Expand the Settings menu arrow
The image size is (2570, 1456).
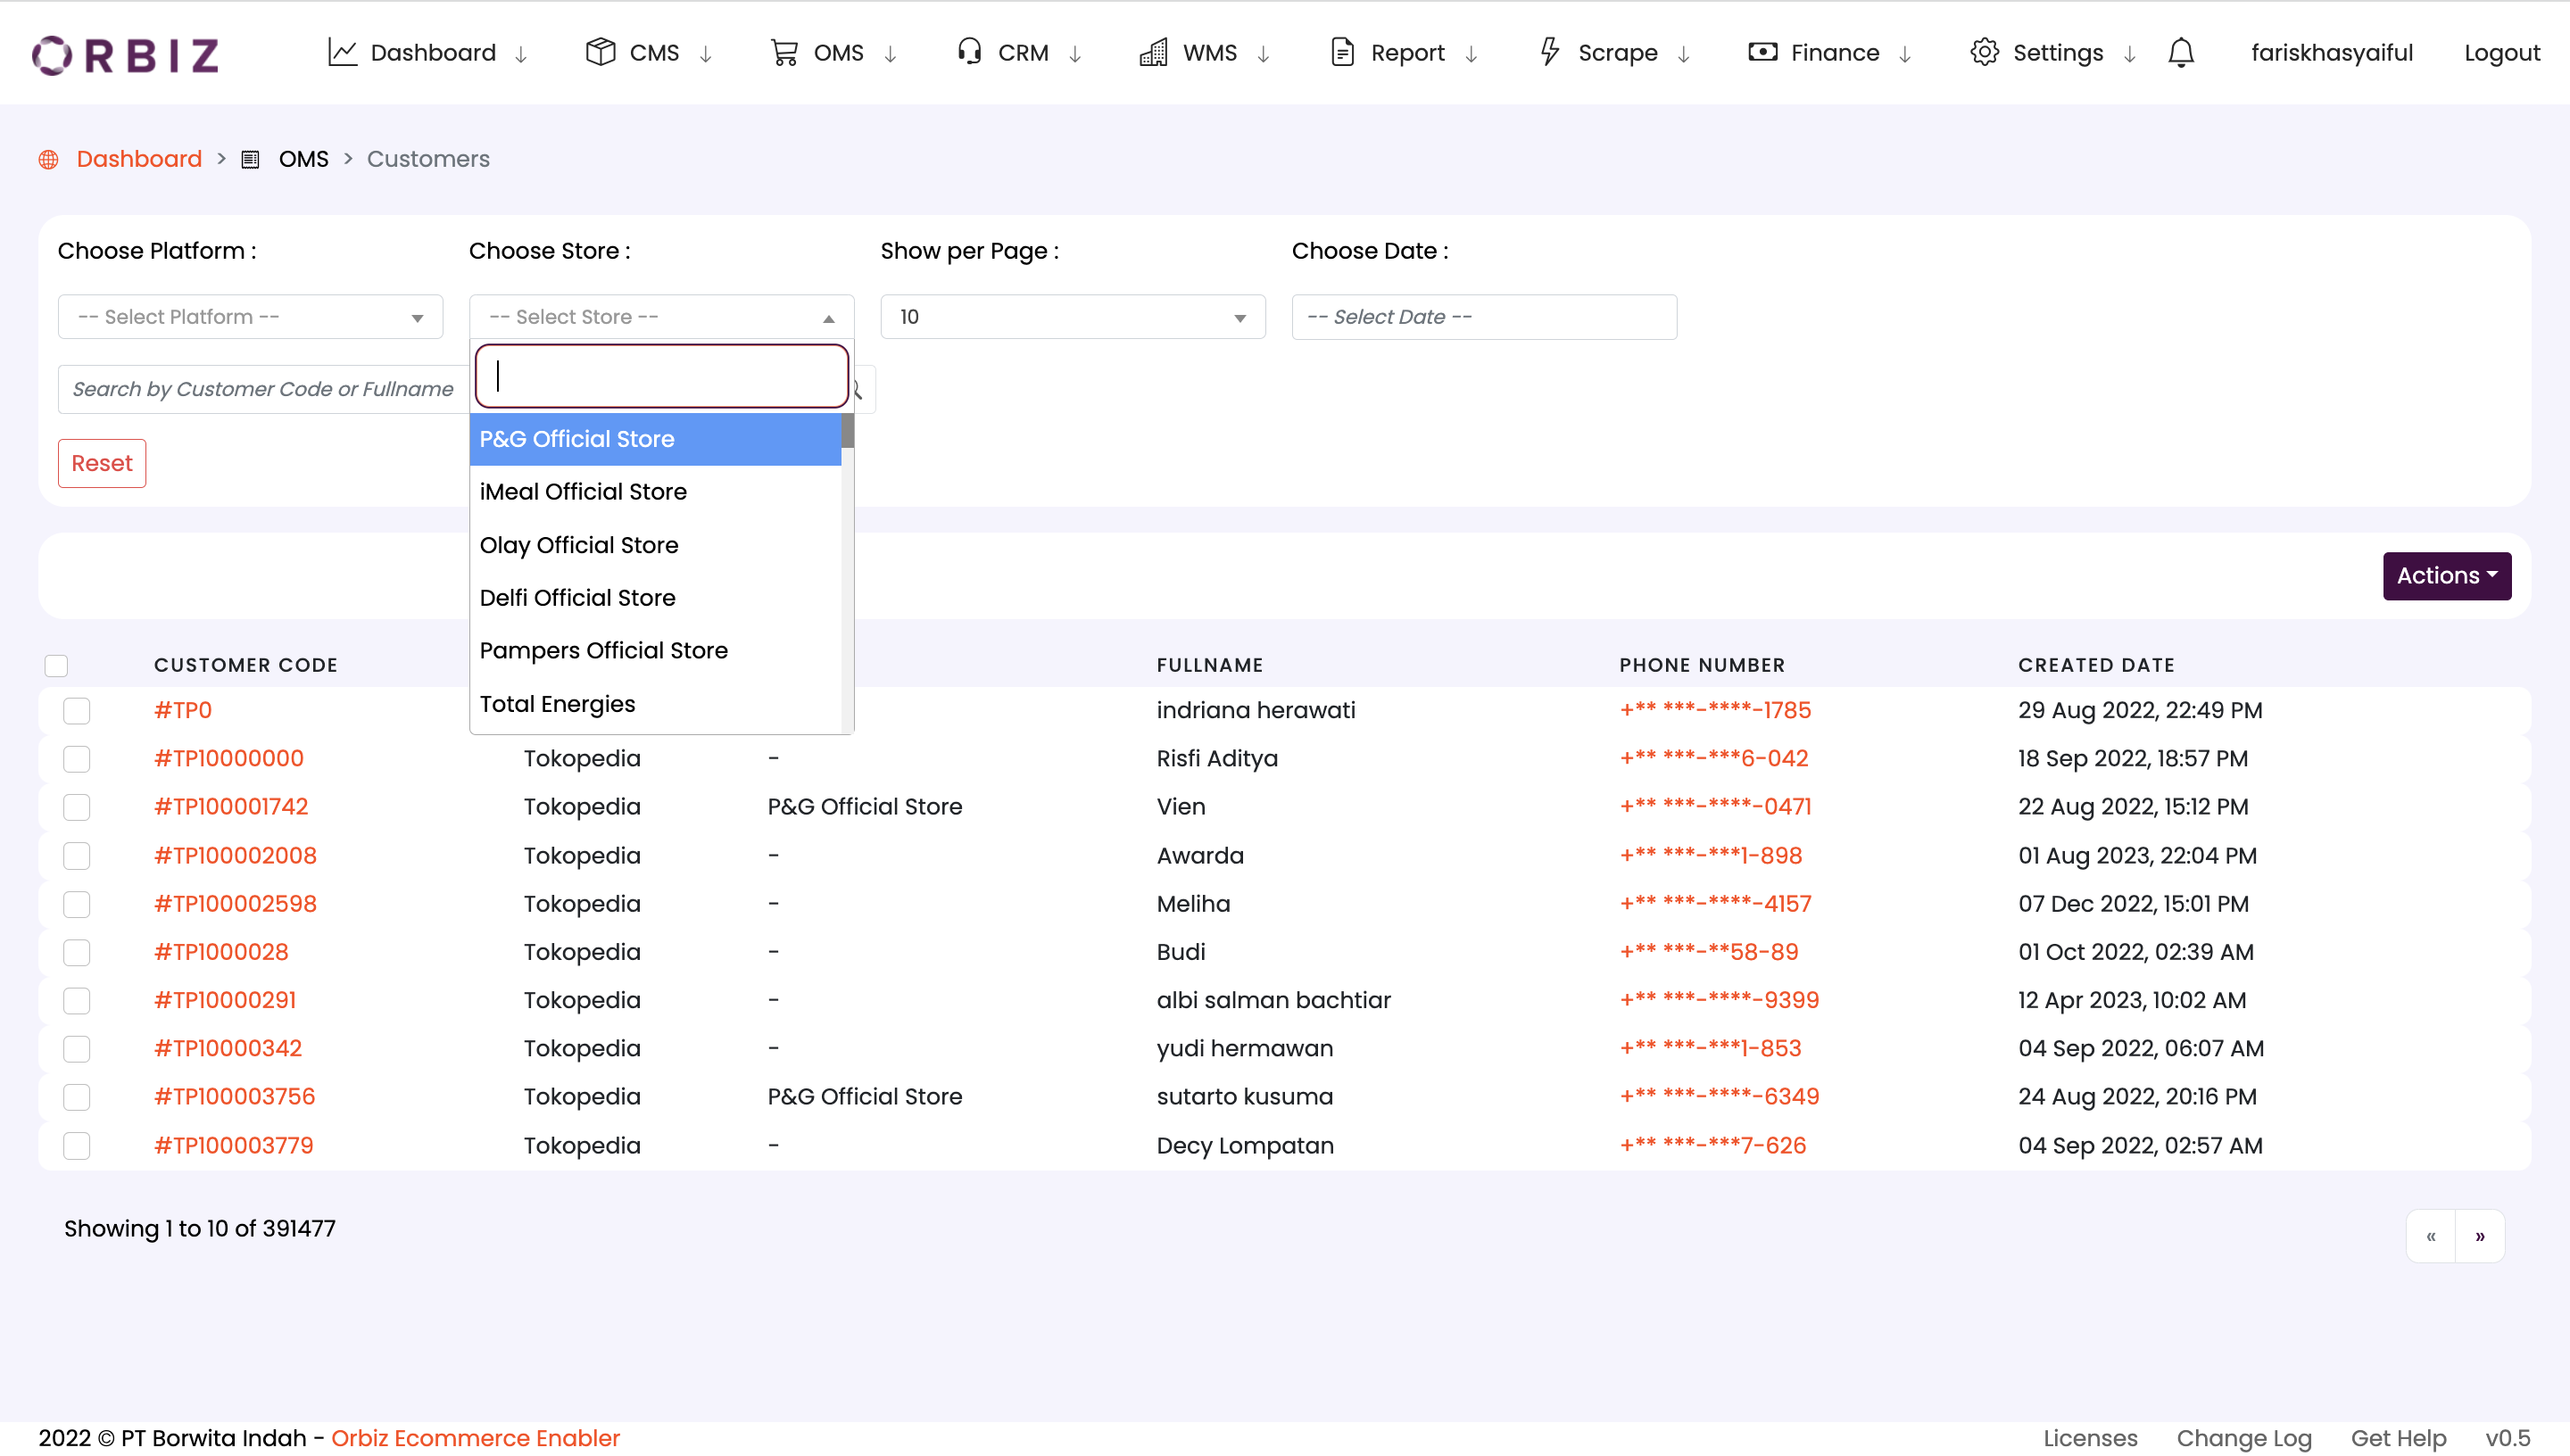tap(2130, 54)
